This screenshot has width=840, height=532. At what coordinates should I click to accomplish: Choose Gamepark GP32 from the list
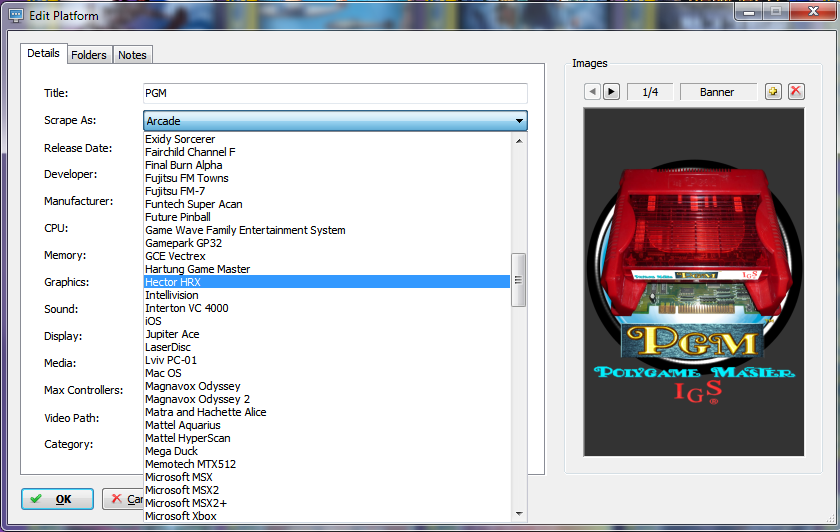[327, 243]
